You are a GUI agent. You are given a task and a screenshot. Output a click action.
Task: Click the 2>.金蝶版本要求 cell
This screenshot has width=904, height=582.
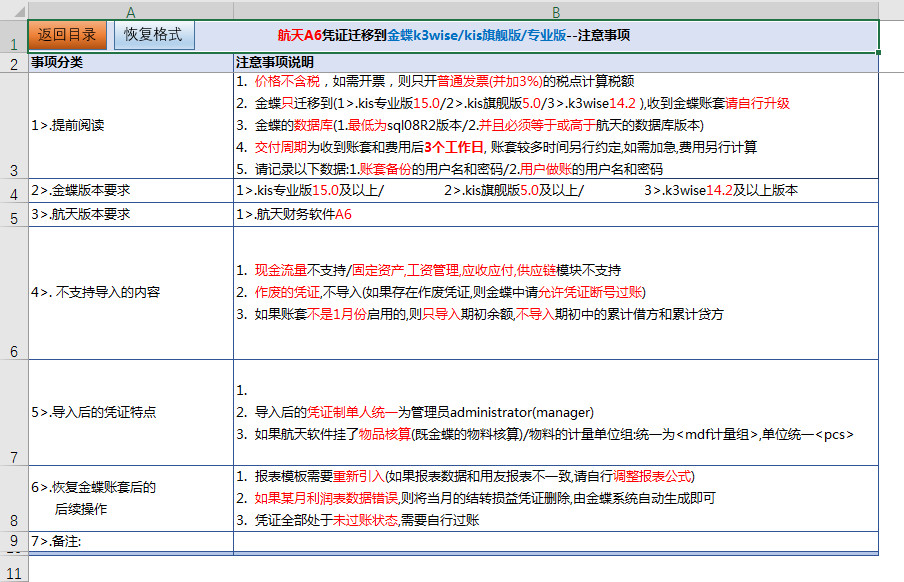click(130, 190)
